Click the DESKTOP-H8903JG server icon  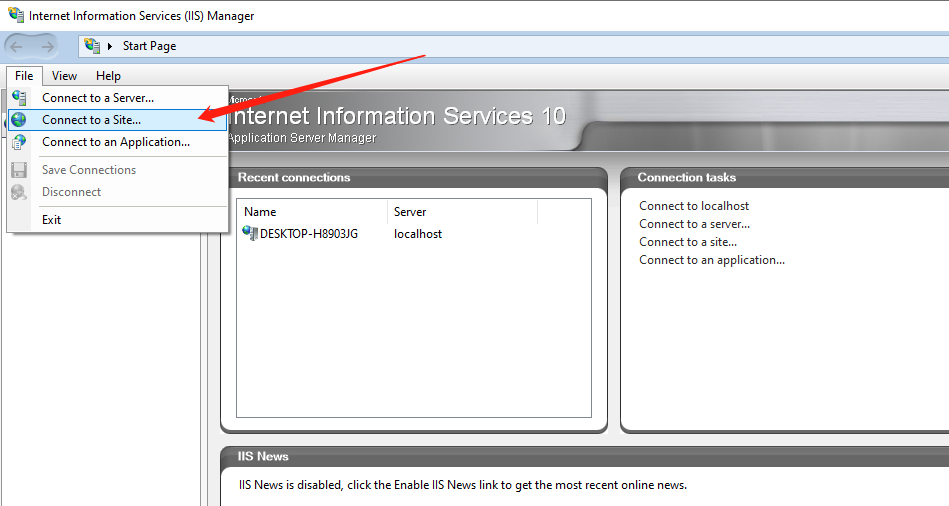pos(250,234)
